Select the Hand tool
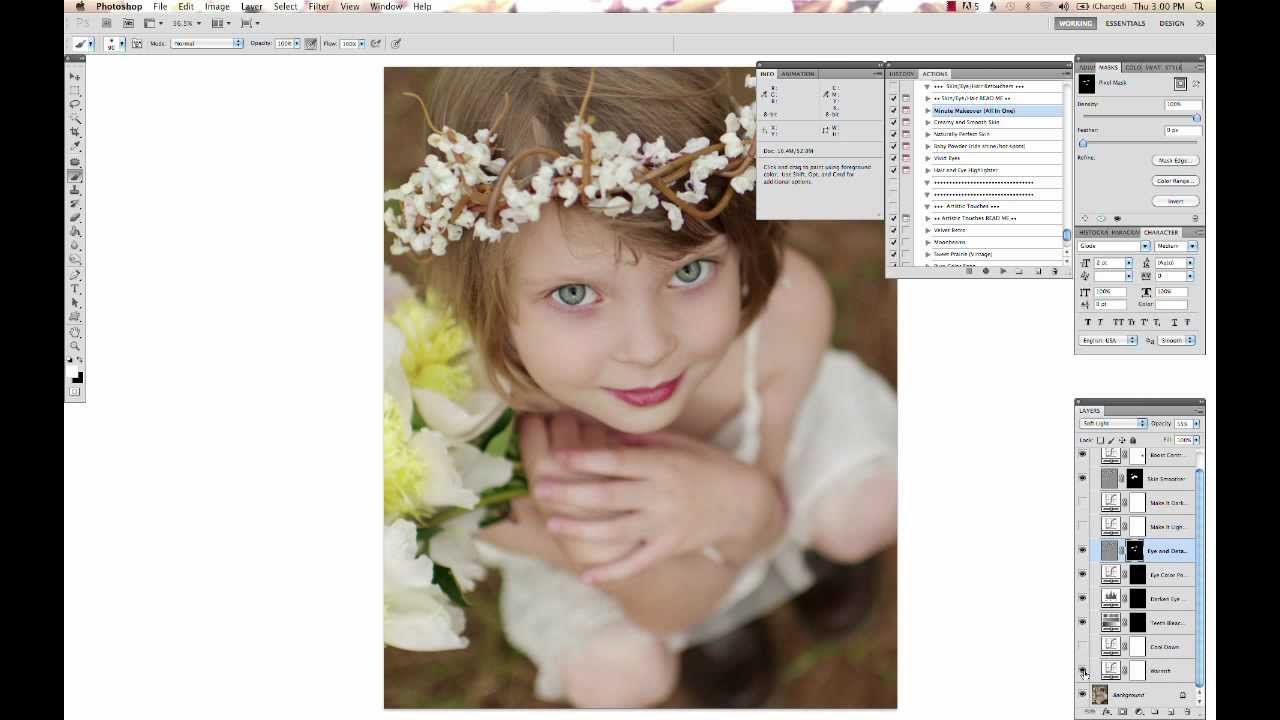Viewport: 1280px width, 720px height. pos(75,332)
